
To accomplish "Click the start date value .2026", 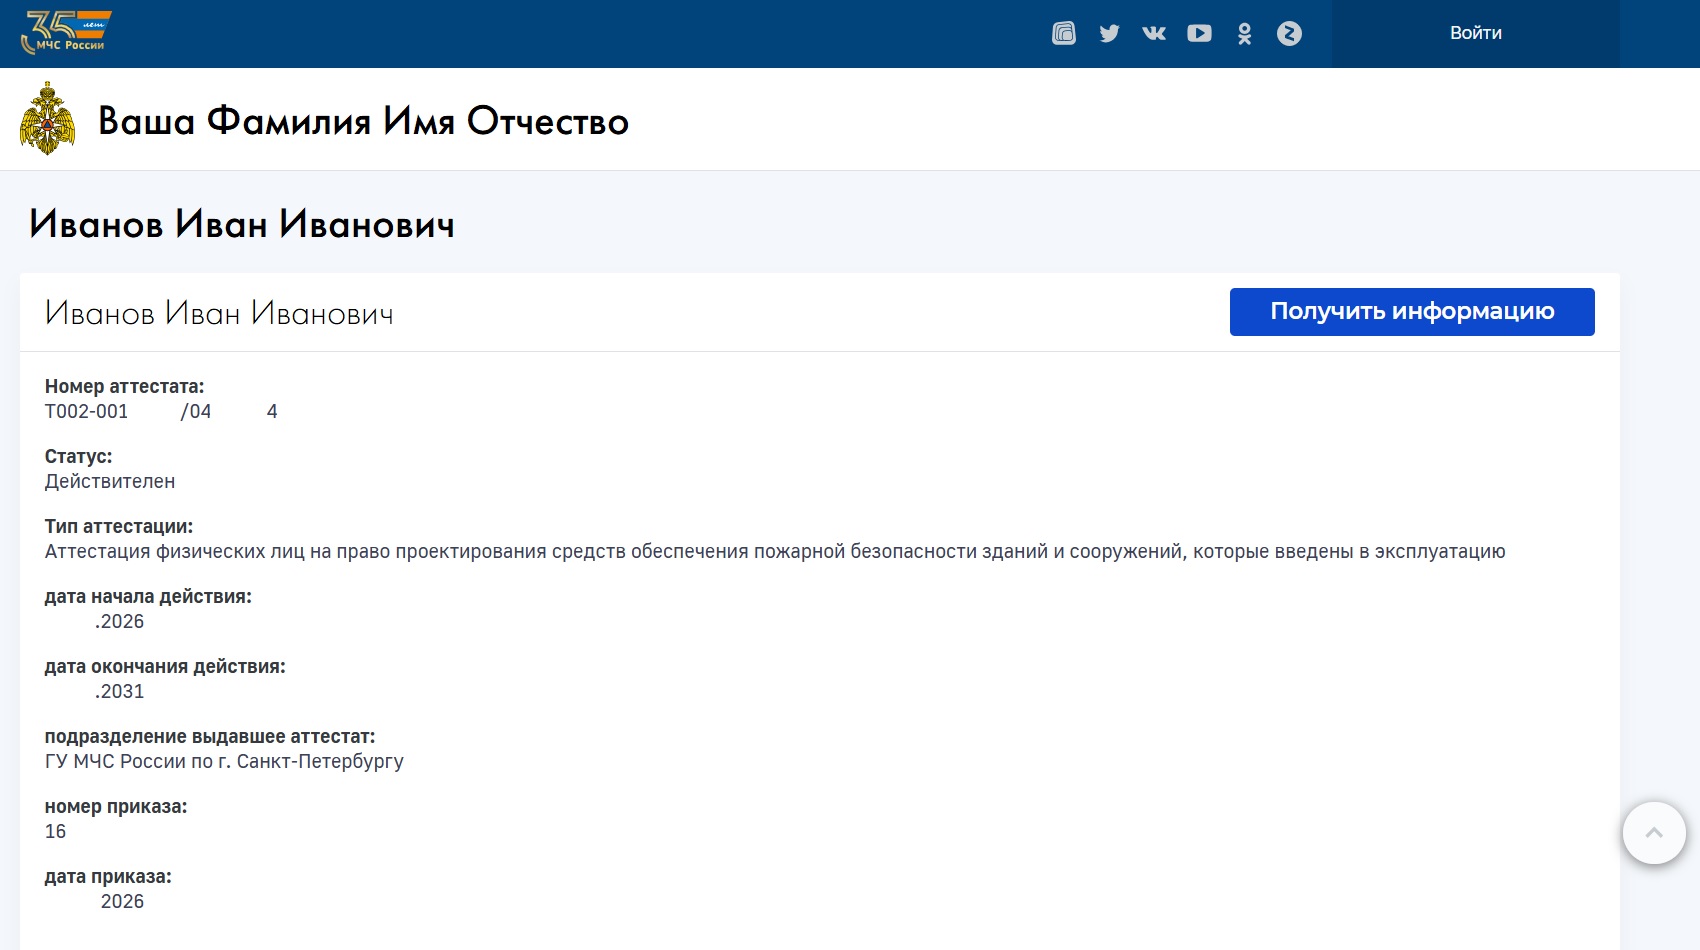I will 119,621.
